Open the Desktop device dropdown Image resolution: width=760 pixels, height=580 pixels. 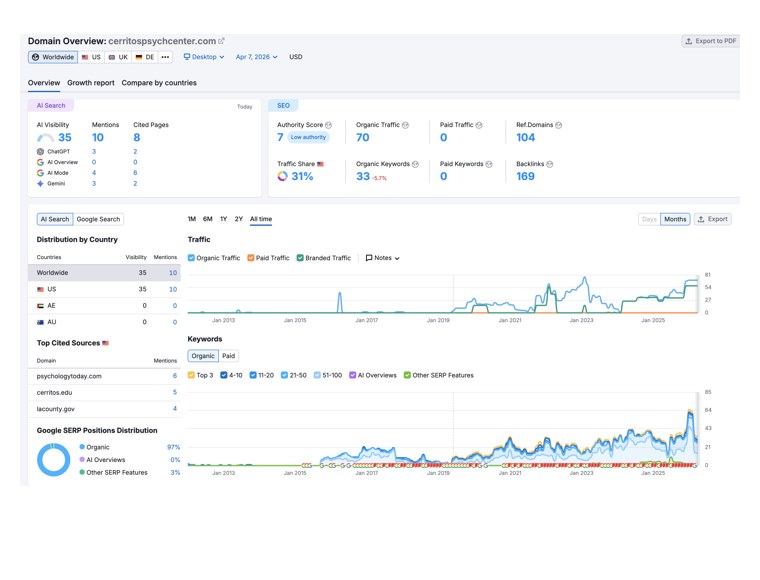click(204, 57)
